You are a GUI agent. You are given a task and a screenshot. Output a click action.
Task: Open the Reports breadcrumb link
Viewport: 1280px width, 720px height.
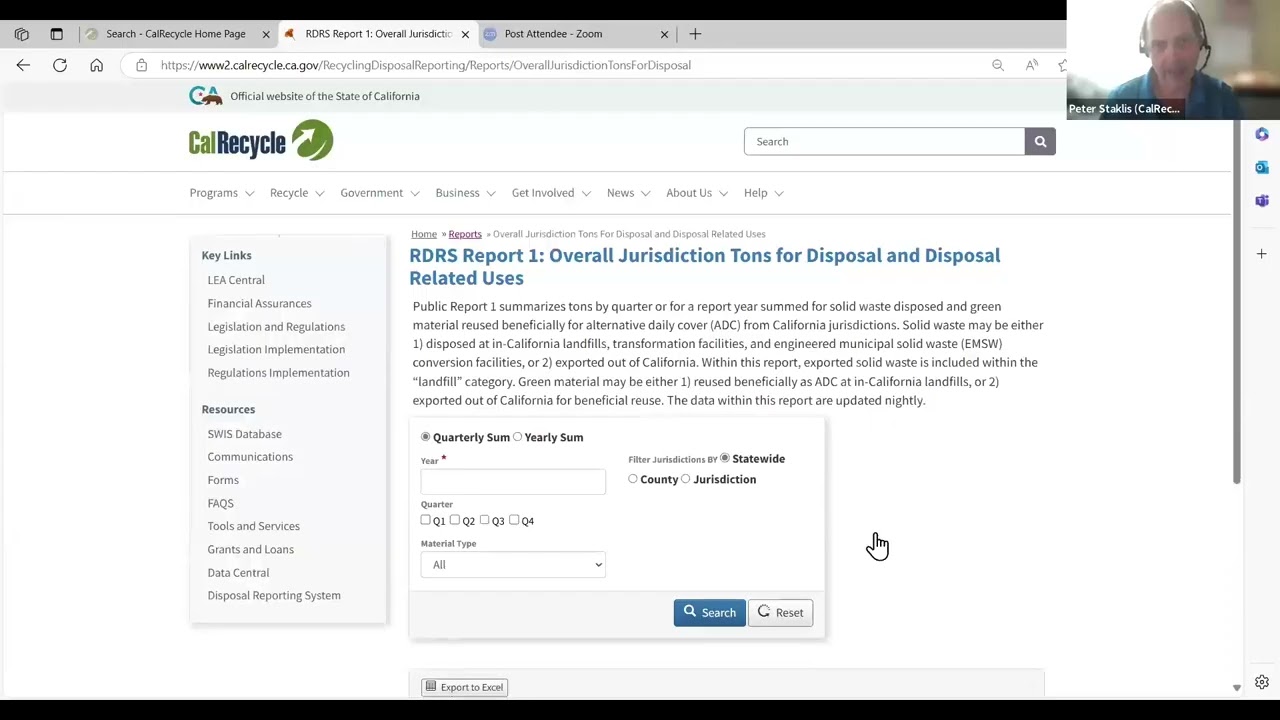coord(465,234)
